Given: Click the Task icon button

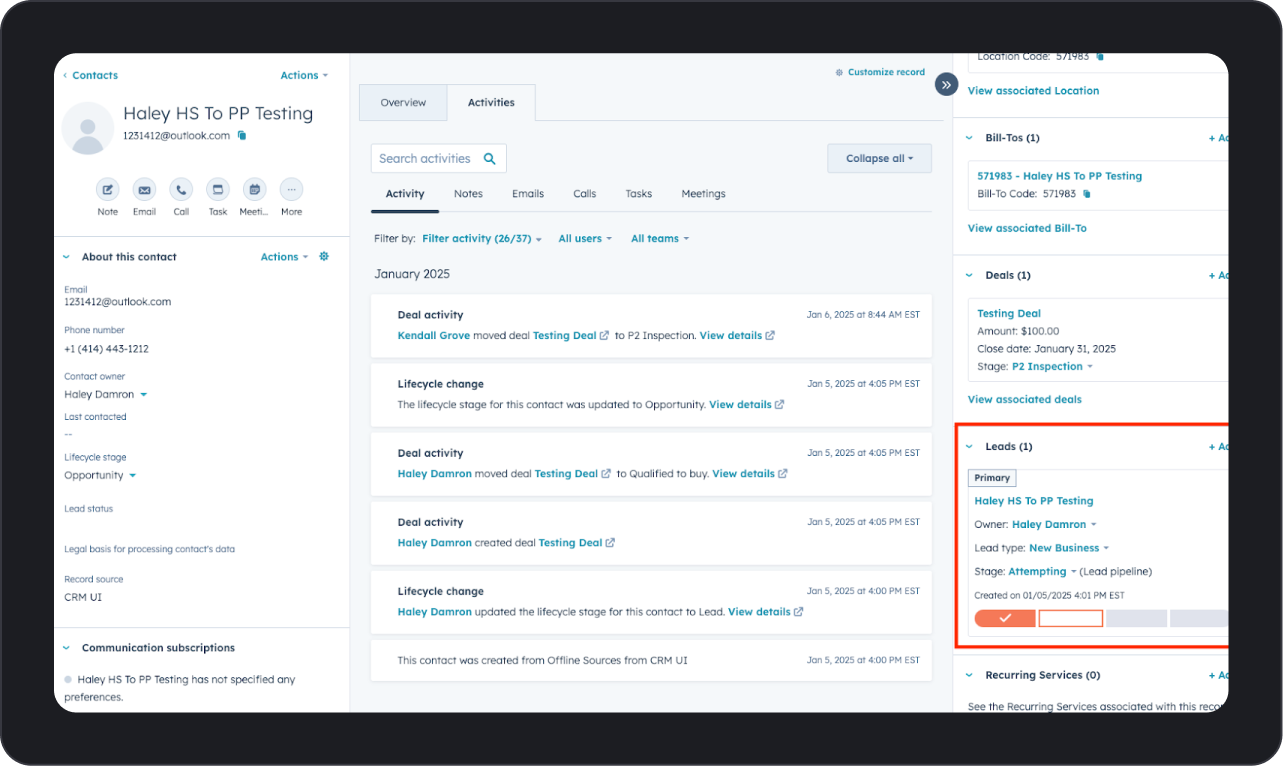Looking at the screenshot, I should [x=218, y=189].
